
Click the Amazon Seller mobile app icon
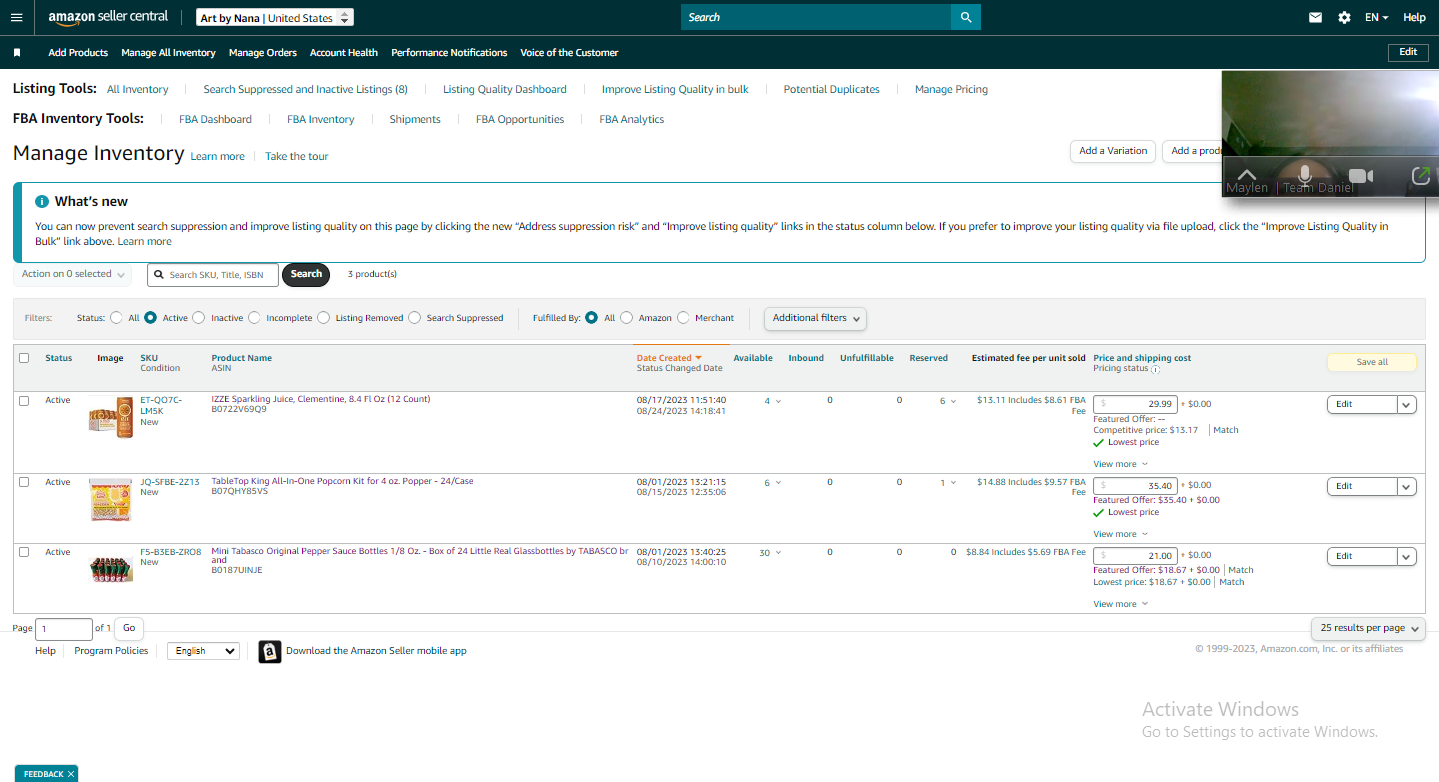click(x=270, y=652)
